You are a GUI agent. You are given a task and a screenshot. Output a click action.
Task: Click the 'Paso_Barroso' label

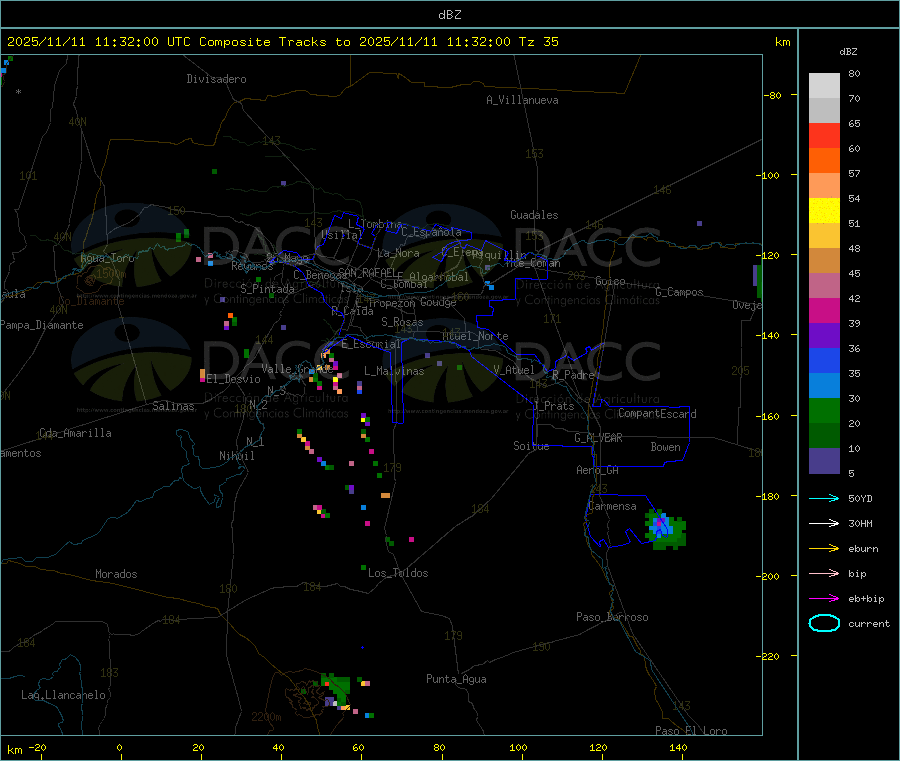pyautogui.click(x=612, y=617)
